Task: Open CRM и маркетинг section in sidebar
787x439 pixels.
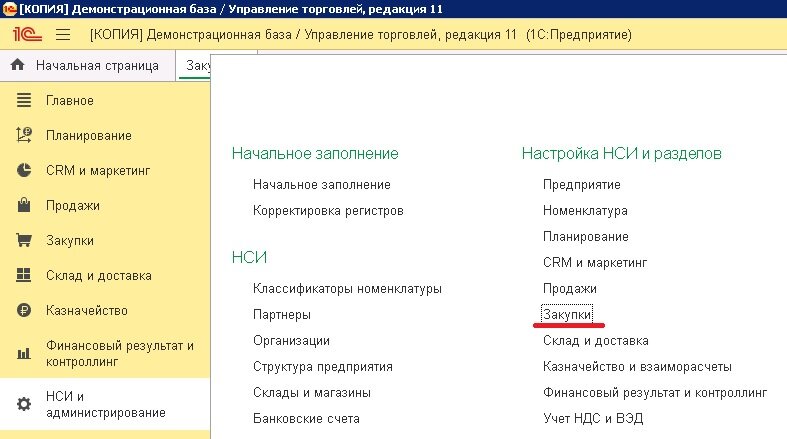Action: pos(98,171)
